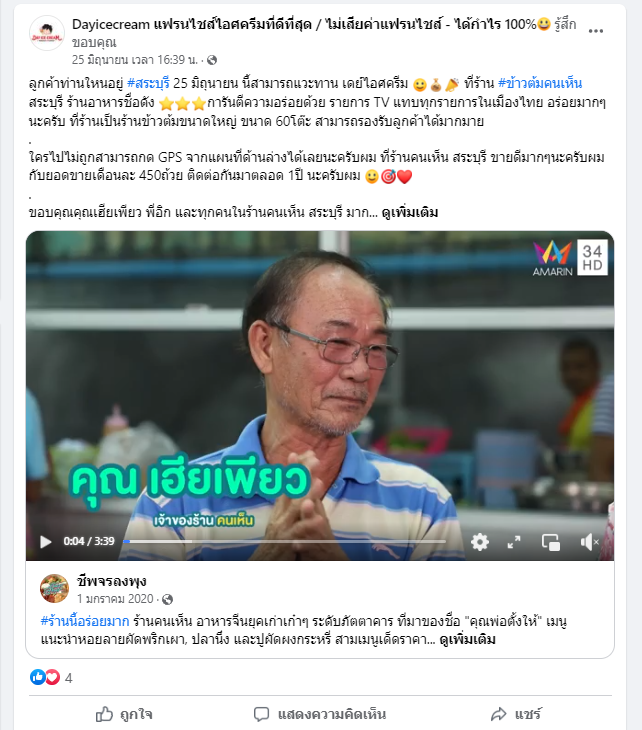
Task: Play the video with the play icon
Action: pos(46,542)
